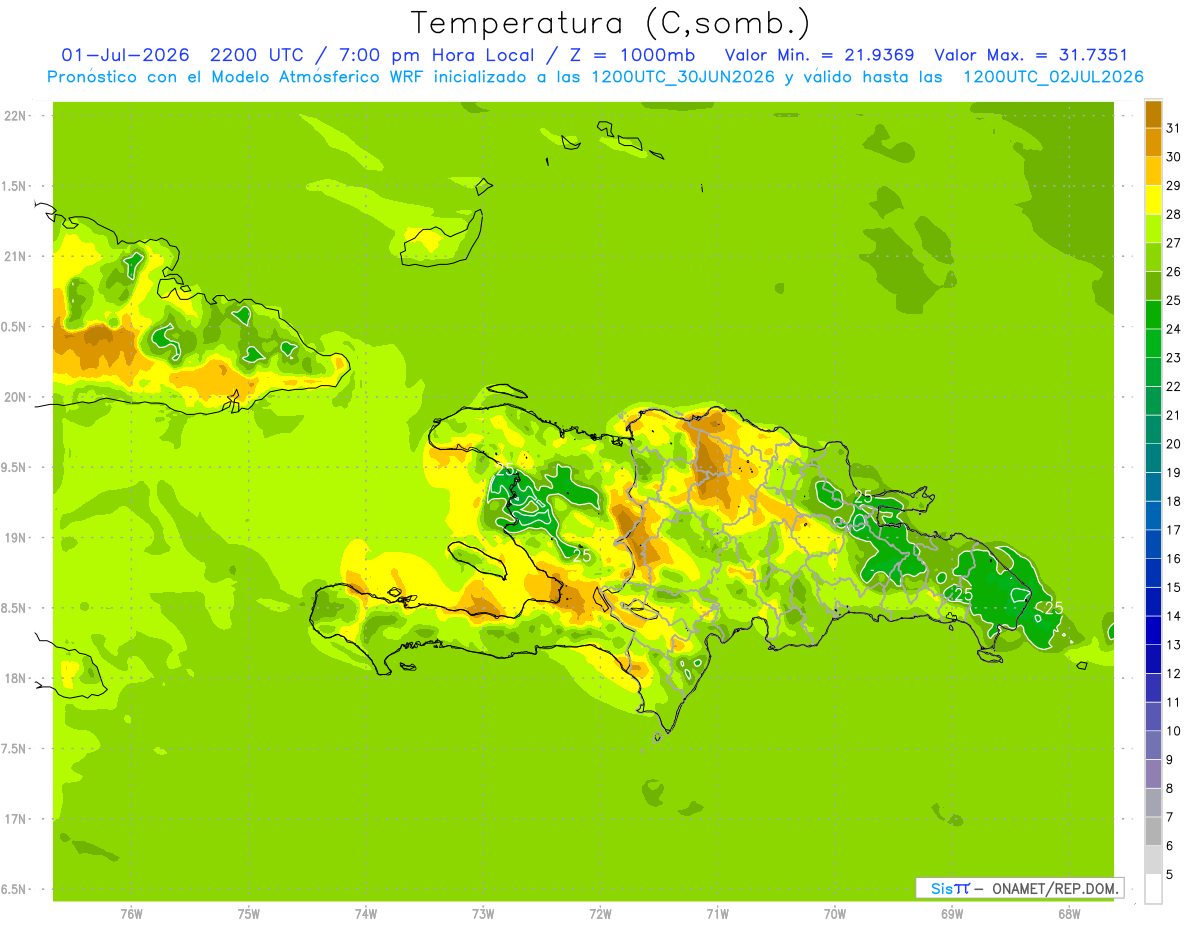
Task: Click the '71W' longitude axis label
Action: pyautogui.click(x=717, y=914)
